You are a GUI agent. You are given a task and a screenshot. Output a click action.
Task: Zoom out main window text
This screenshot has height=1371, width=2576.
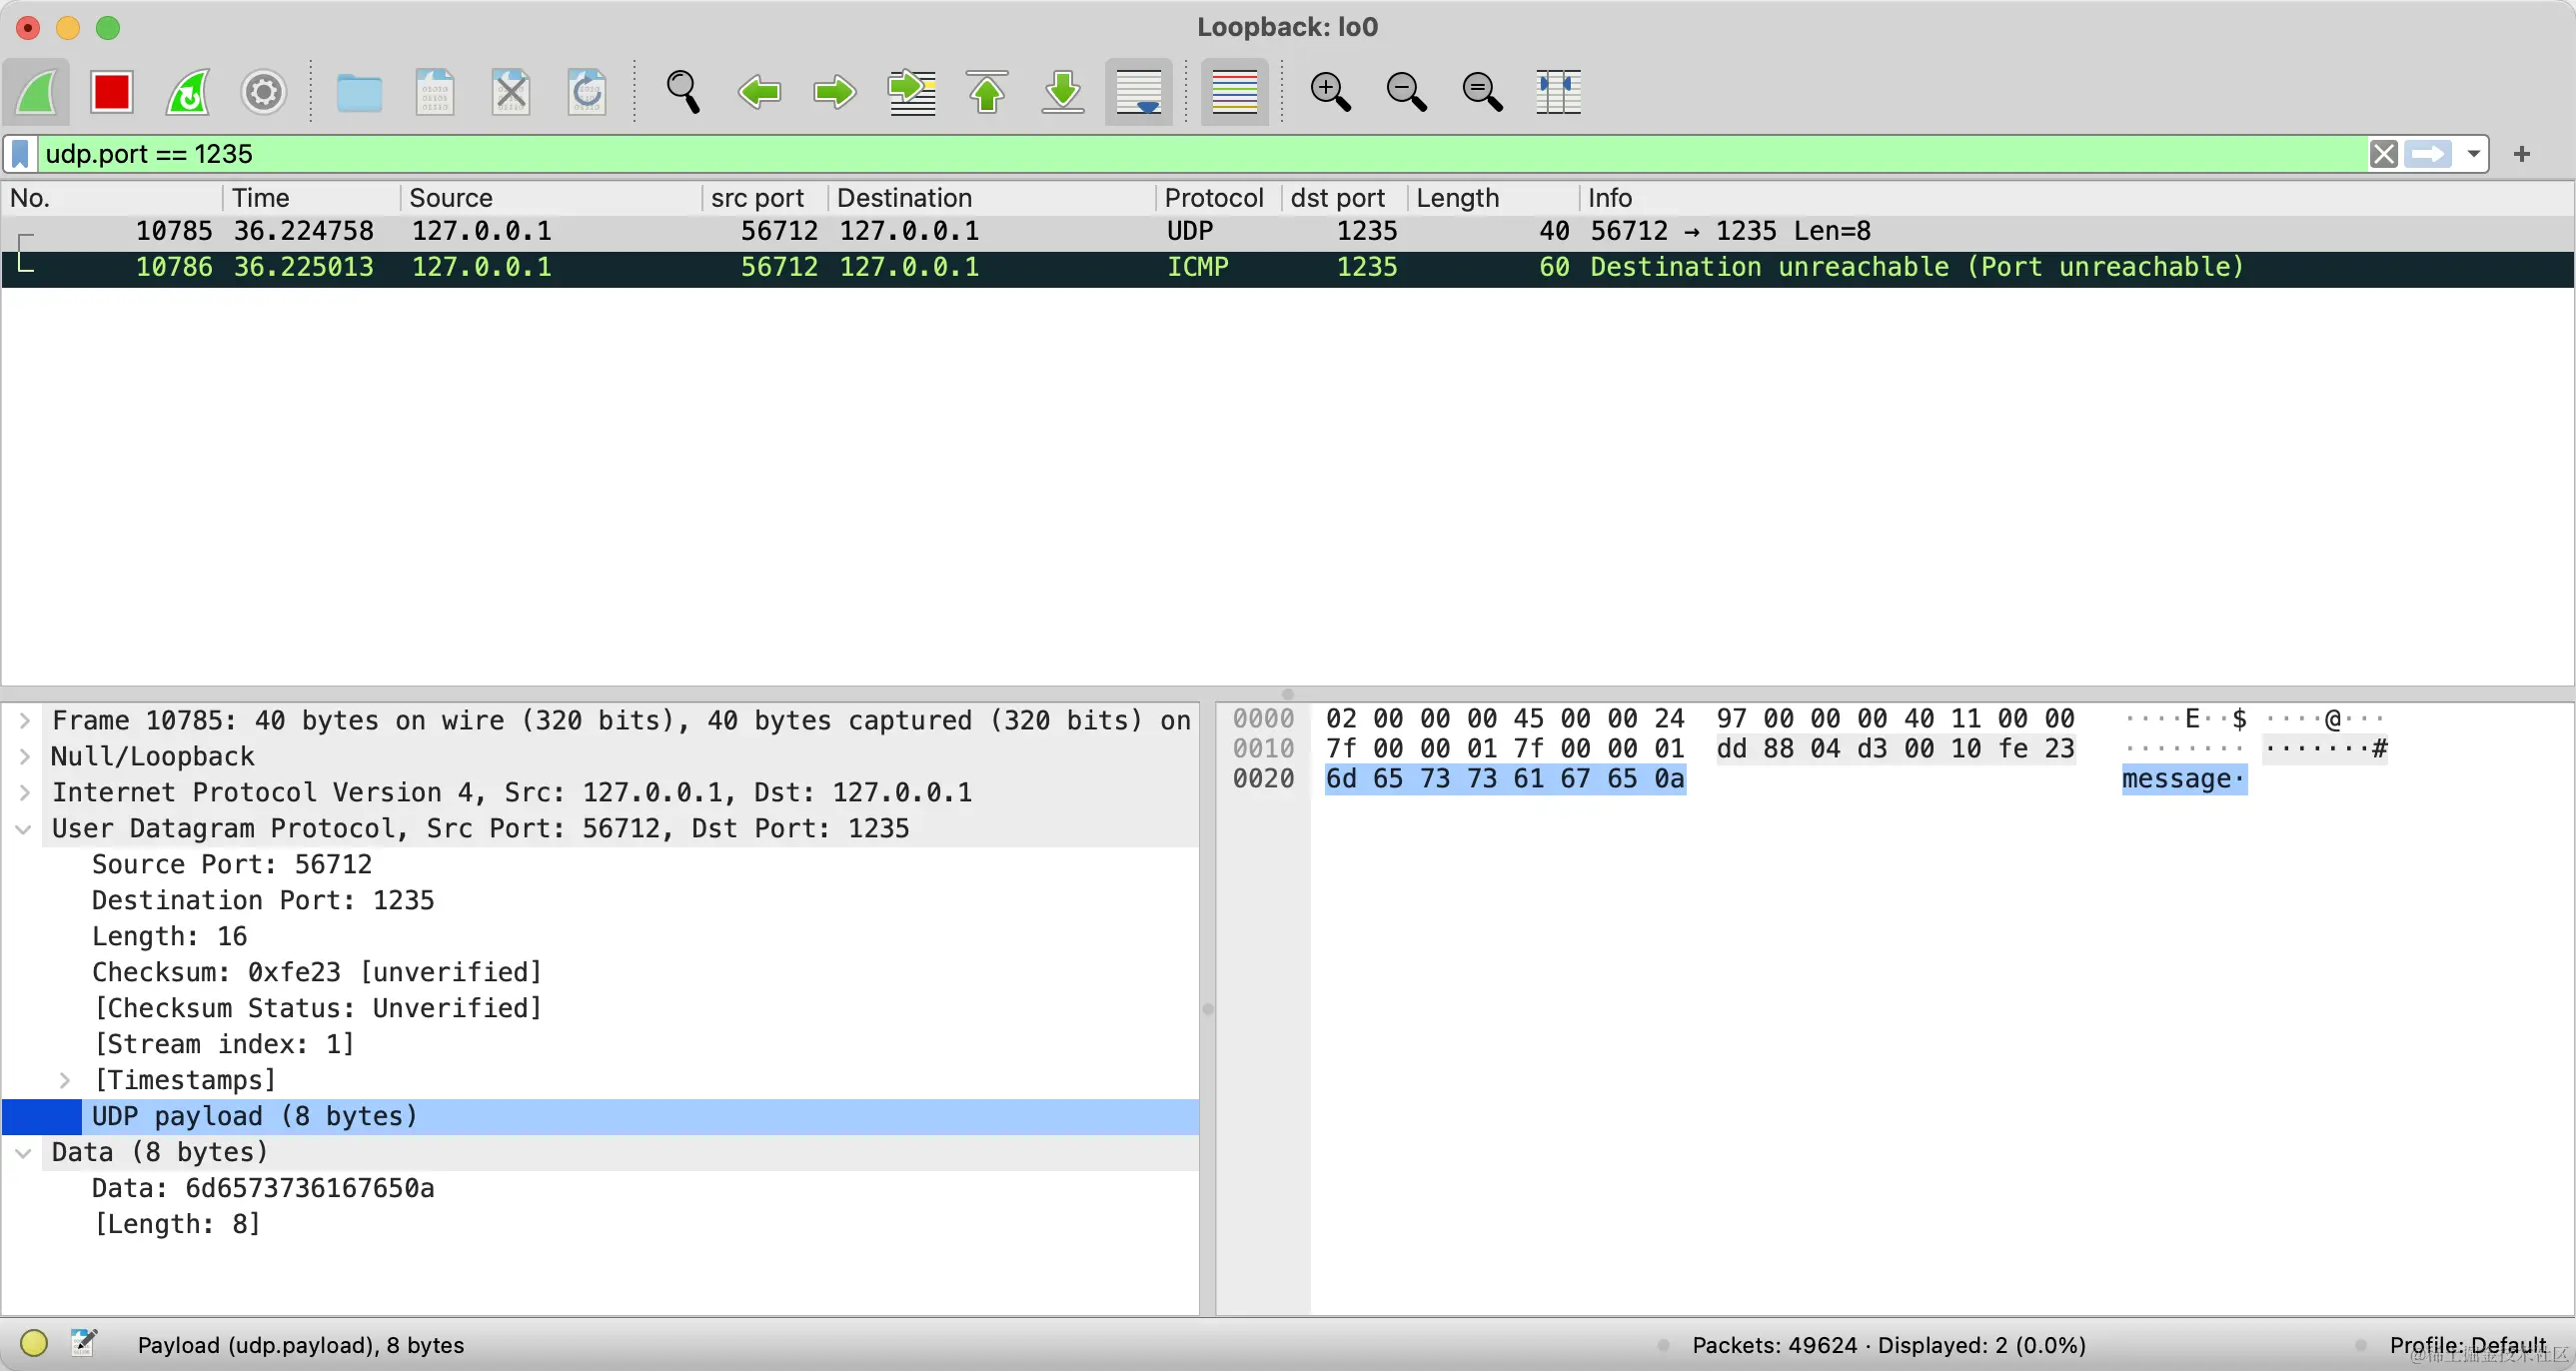pos(1406,92)
